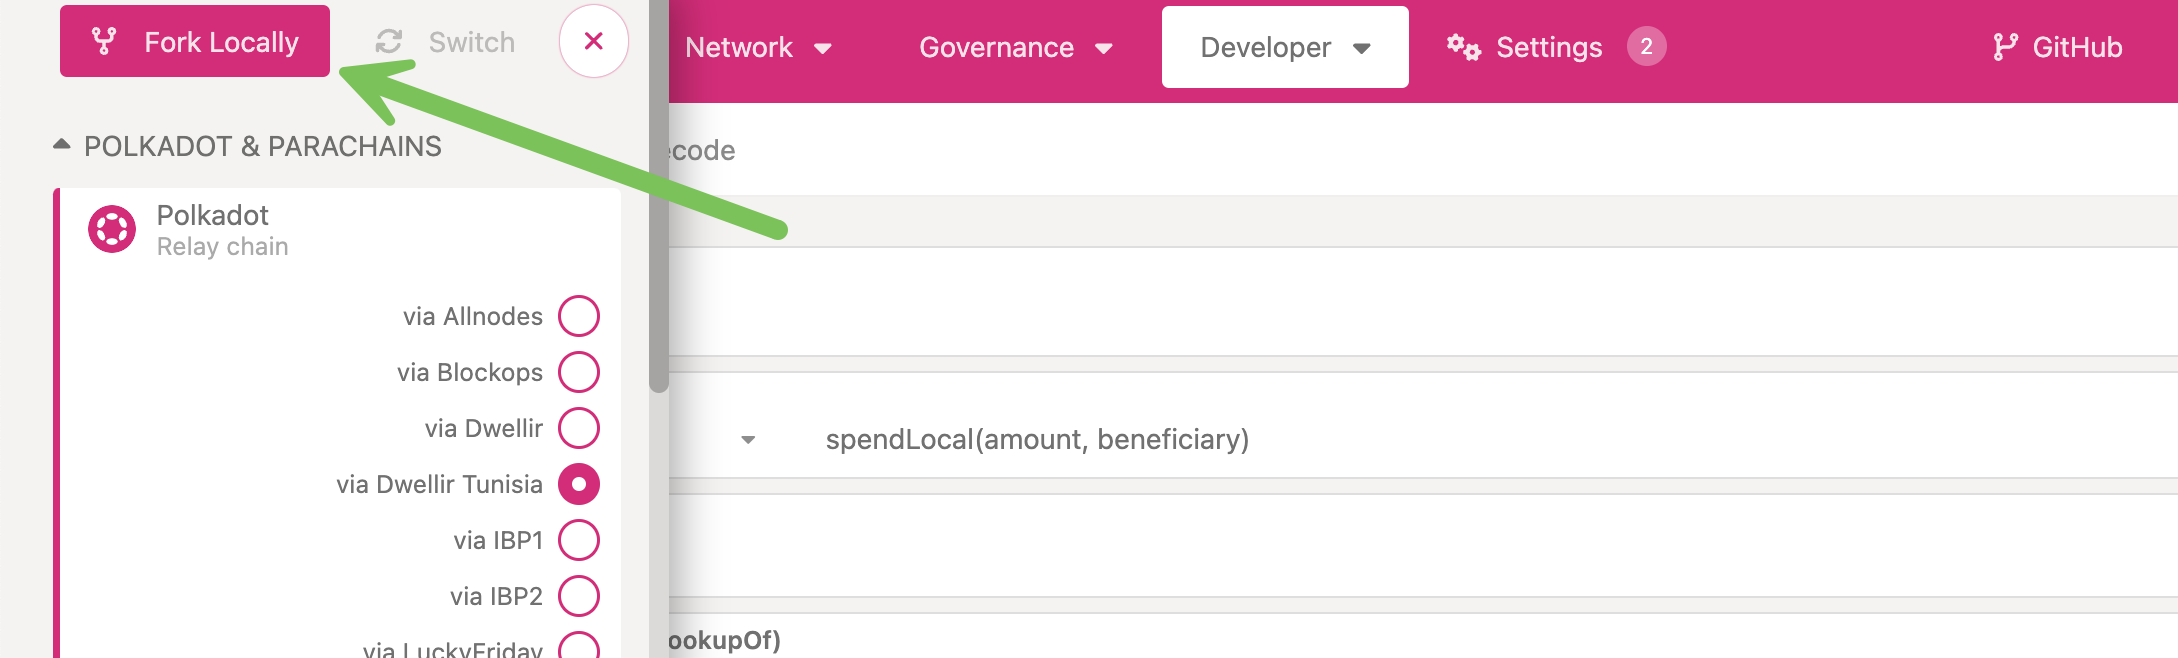The image size is (2178, 658).
Task: Click the close X icon in the panel
Action: (x=593, y=41)
